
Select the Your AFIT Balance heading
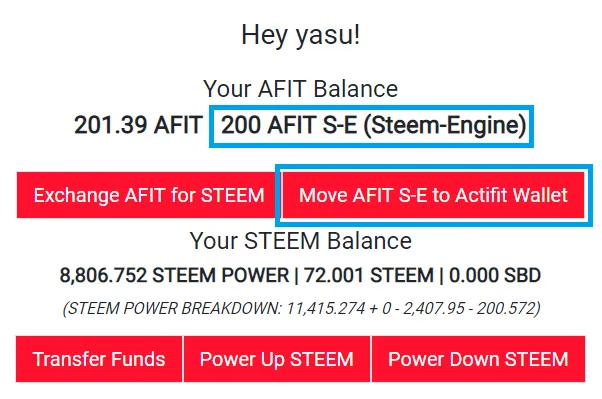[301, 89]
